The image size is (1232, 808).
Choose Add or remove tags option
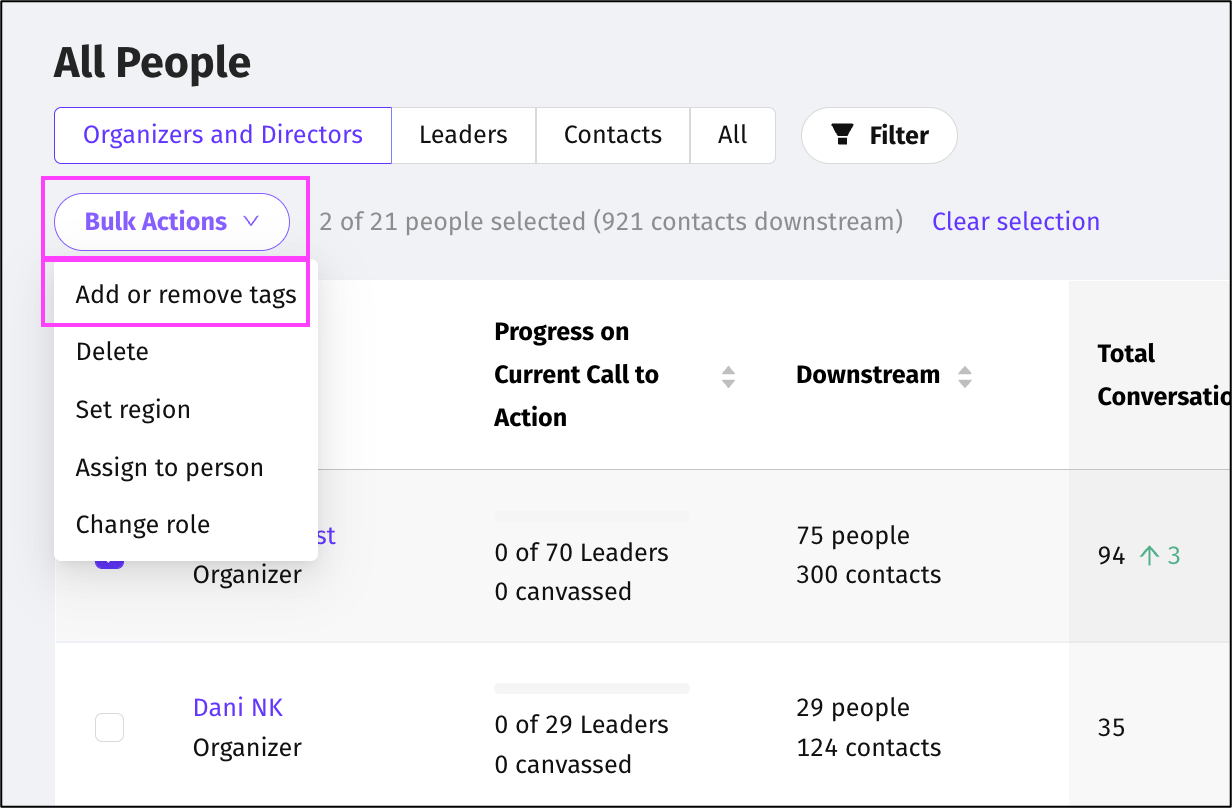point(186,295)
